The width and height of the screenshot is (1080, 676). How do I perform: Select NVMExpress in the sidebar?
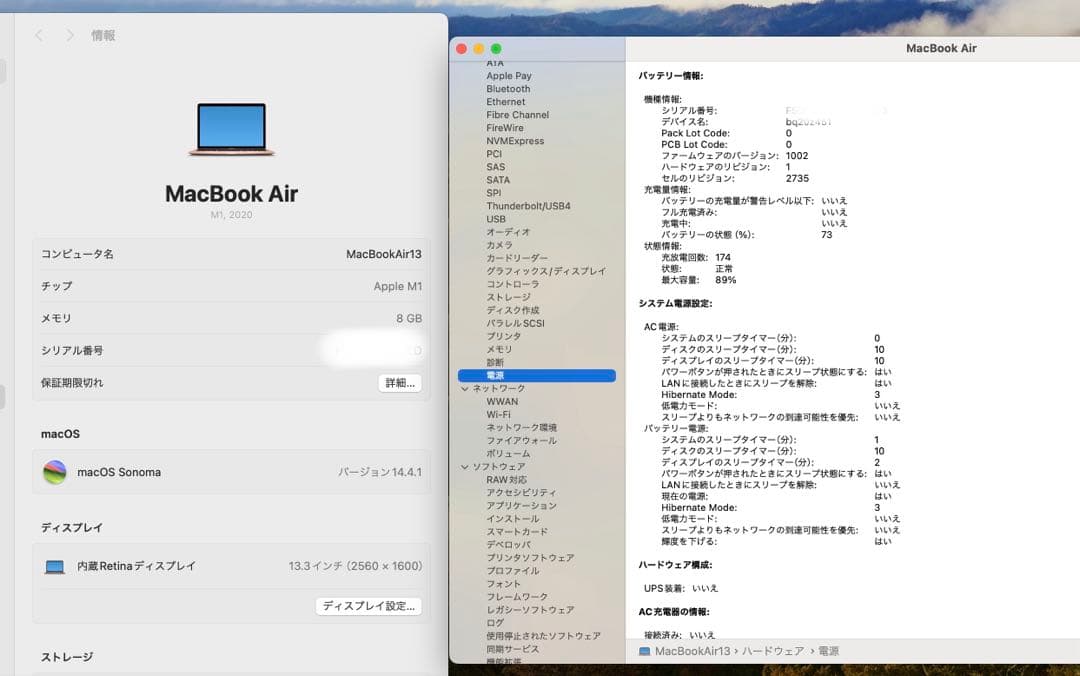pos(515,141)
